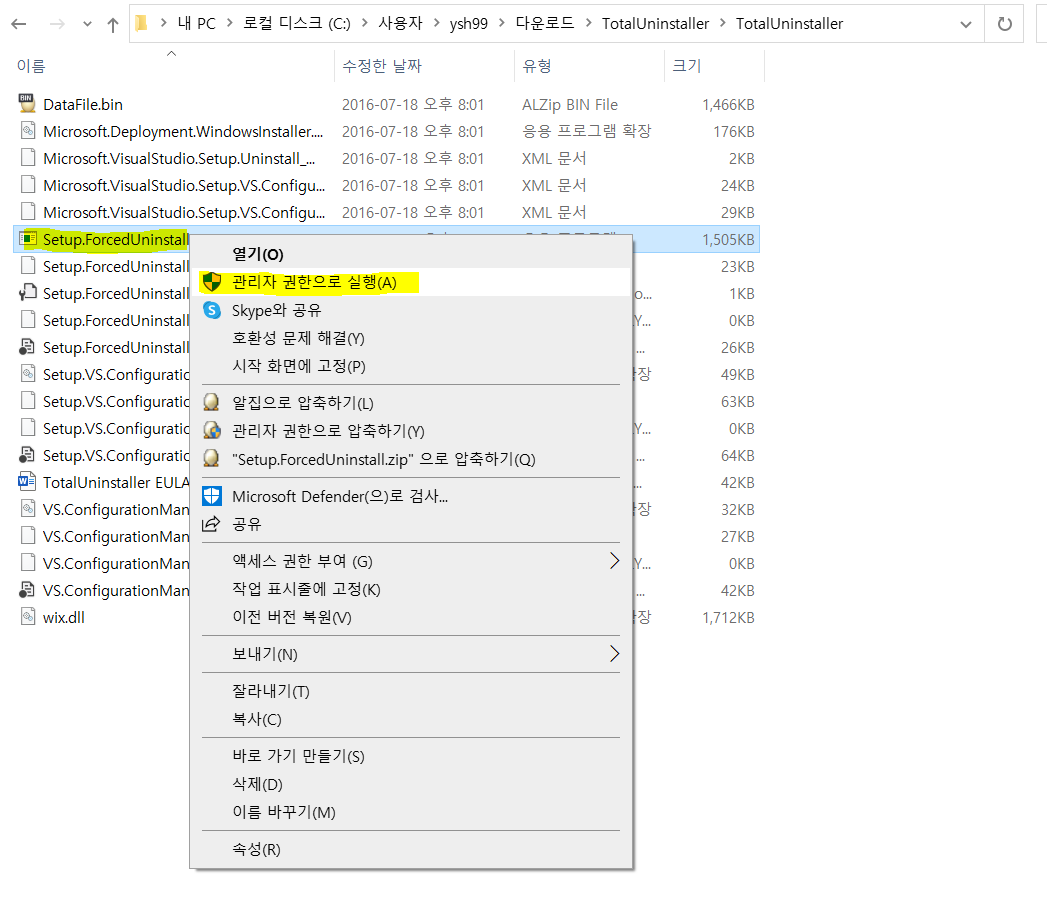
Task: Choose 이전 버전 복원(V)
Action: click(x=292, y=617)
